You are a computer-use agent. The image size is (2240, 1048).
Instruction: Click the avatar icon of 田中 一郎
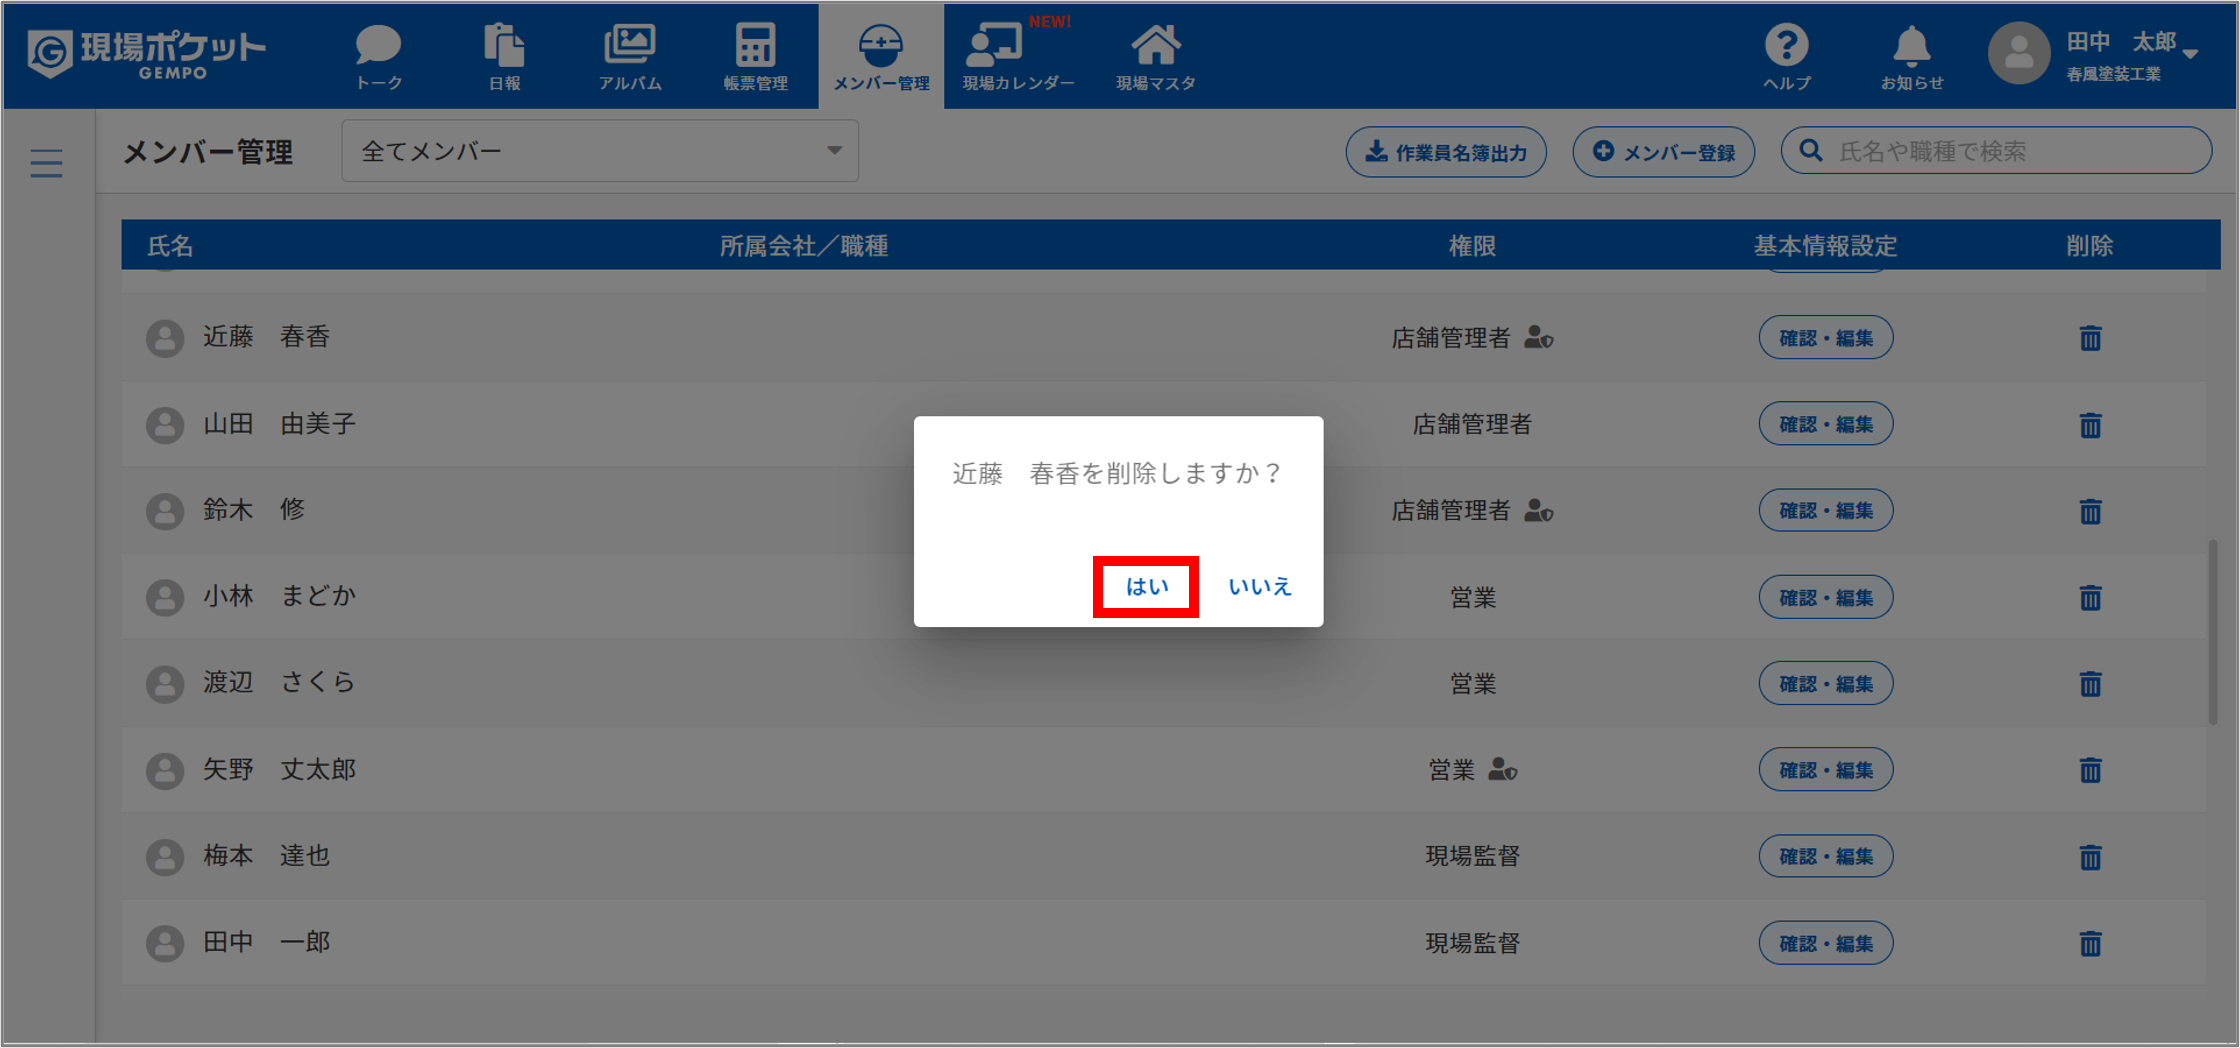(x=165, y=943)
